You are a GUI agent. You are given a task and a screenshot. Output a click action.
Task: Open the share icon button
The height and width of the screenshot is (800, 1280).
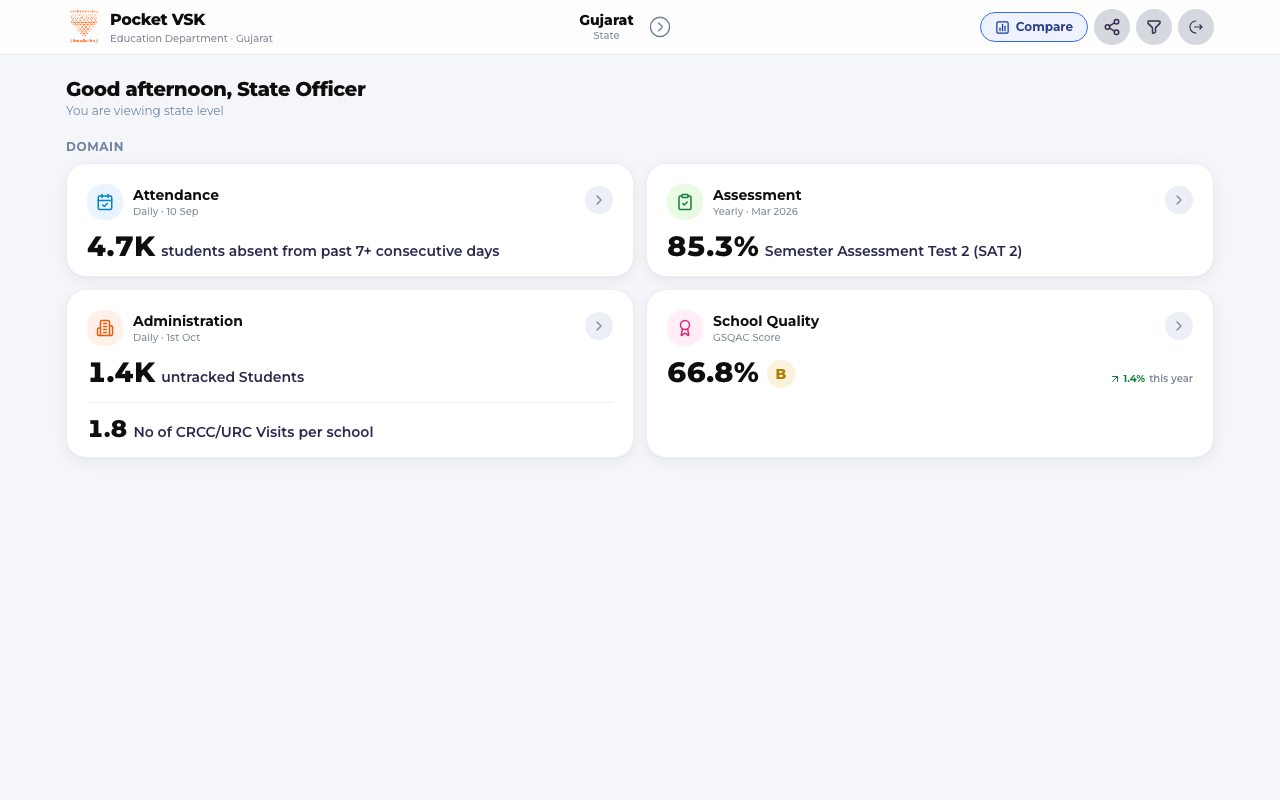1112,27
